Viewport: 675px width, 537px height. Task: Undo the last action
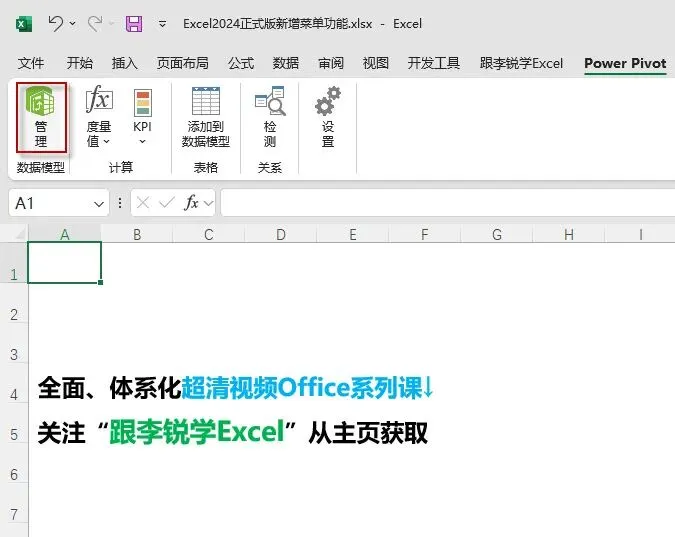click(56, 23)
